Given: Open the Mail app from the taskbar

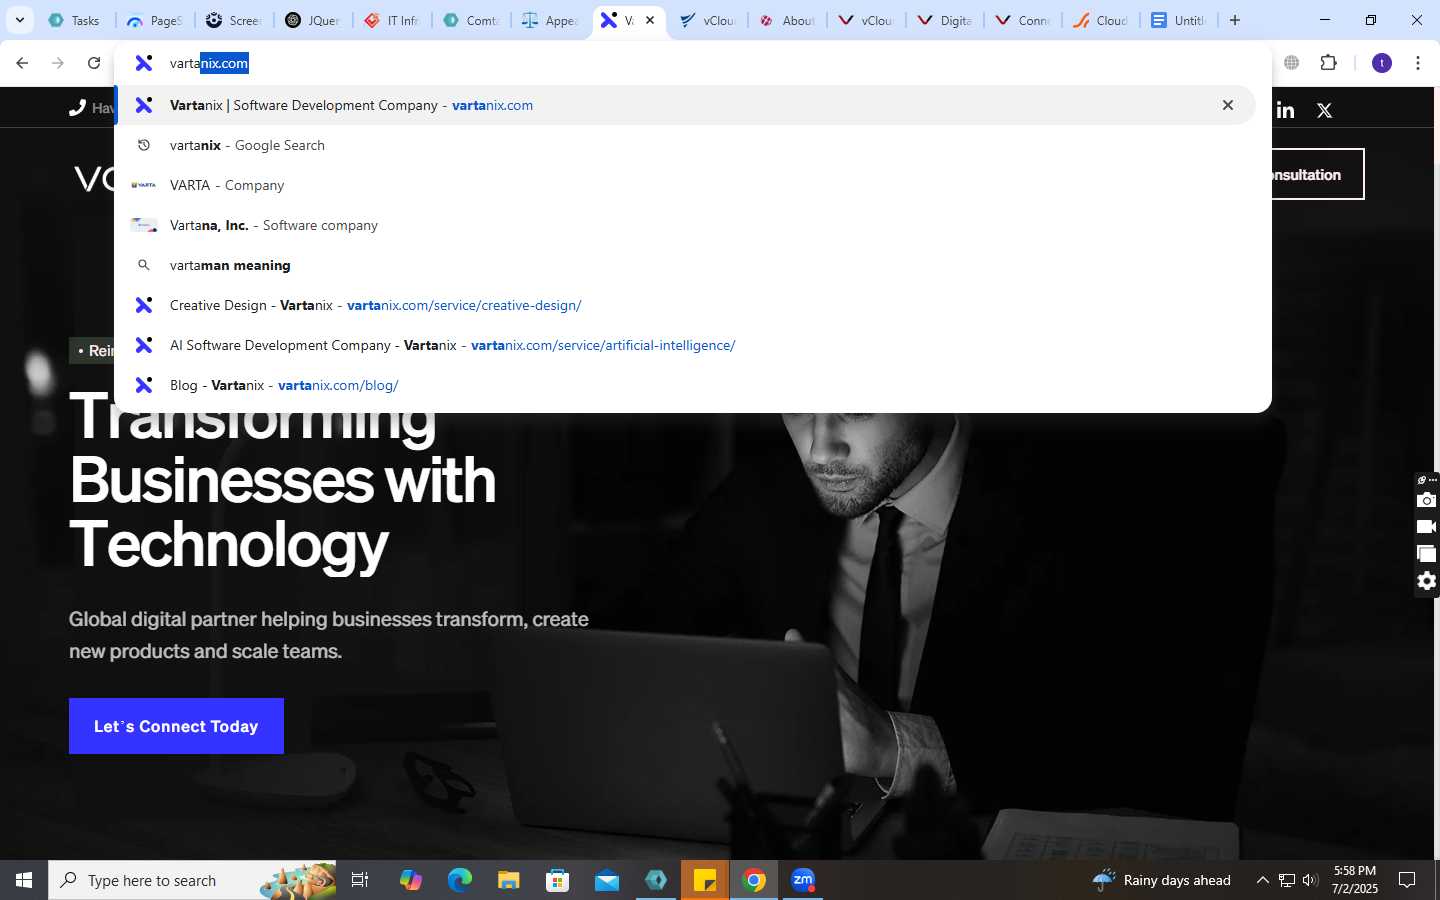Looking at the screenshot, I should pos(607,880).
